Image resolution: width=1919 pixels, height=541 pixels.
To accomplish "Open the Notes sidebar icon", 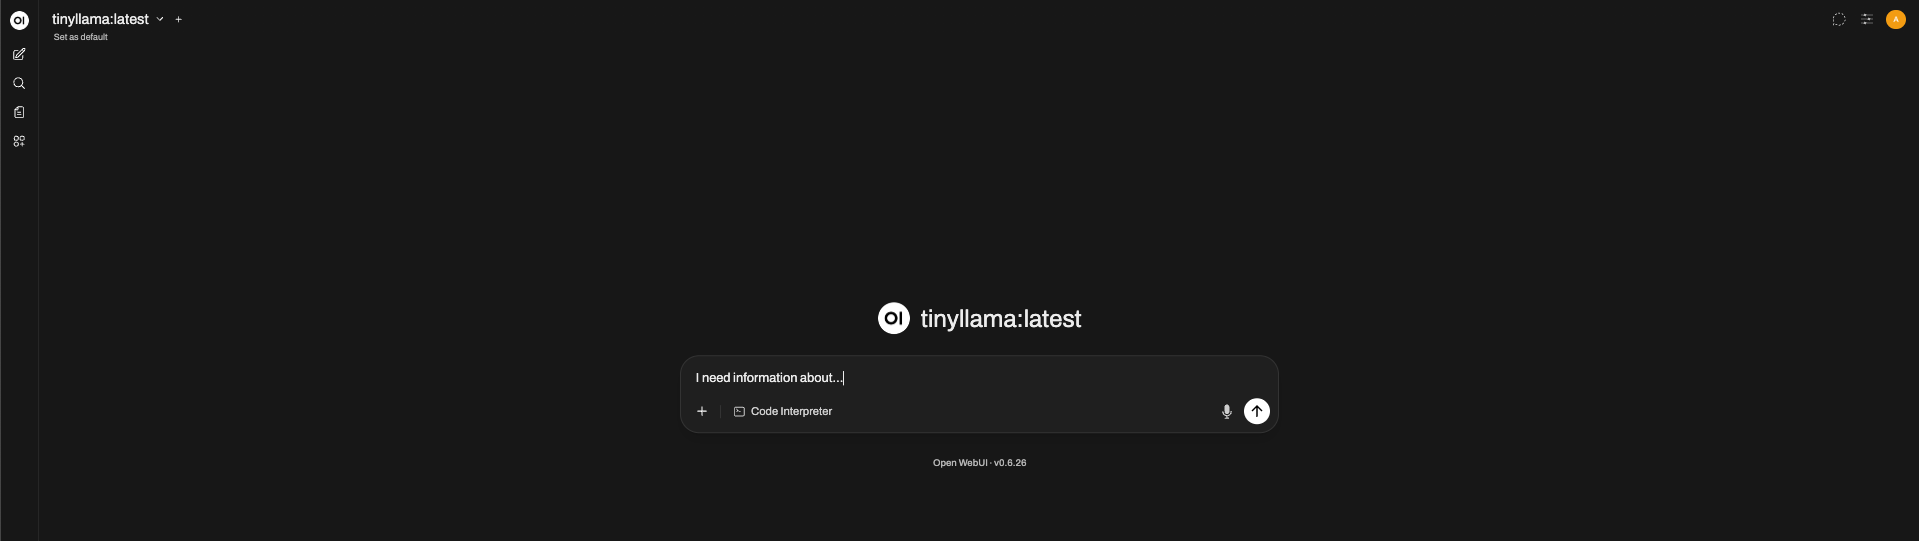I will (19, 112).
